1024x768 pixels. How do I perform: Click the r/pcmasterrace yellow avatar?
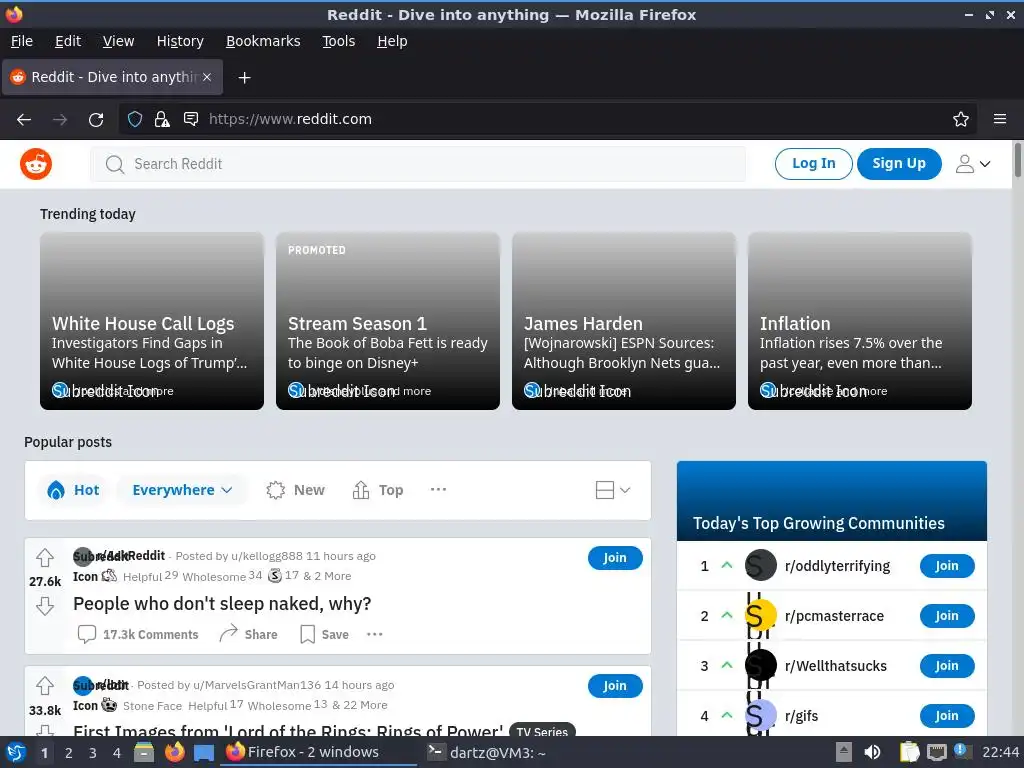[x=761, y=616]
